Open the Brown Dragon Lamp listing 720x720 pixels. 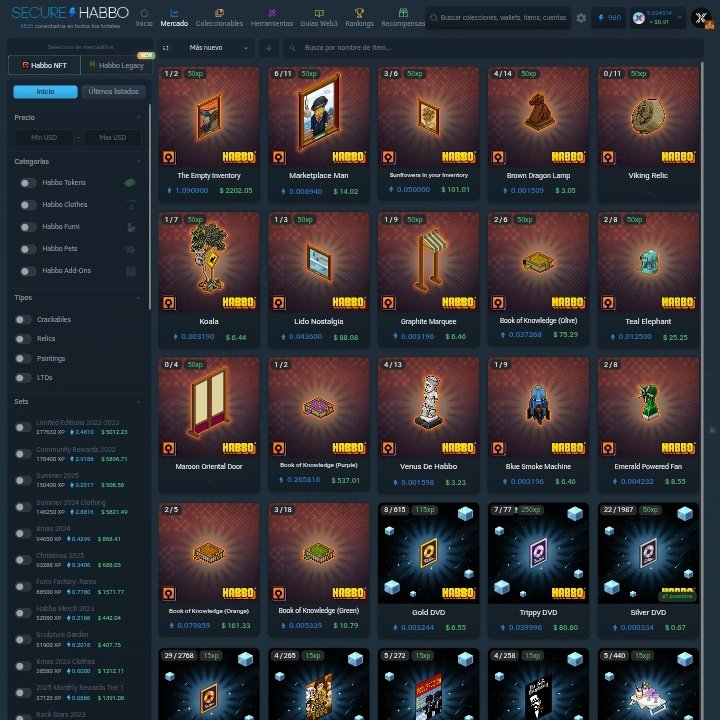538,134
